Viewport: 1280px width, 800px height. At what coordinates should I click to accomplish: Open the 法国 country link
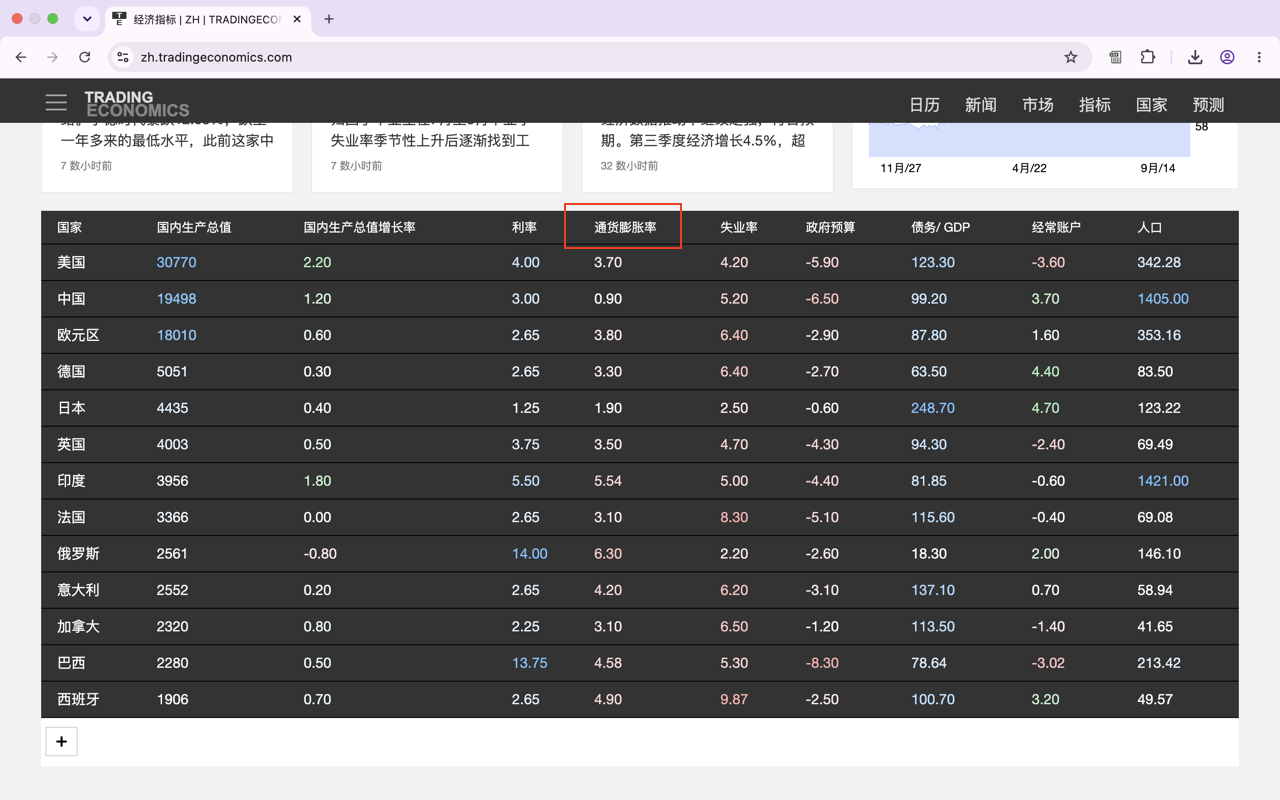pos(71,517)
